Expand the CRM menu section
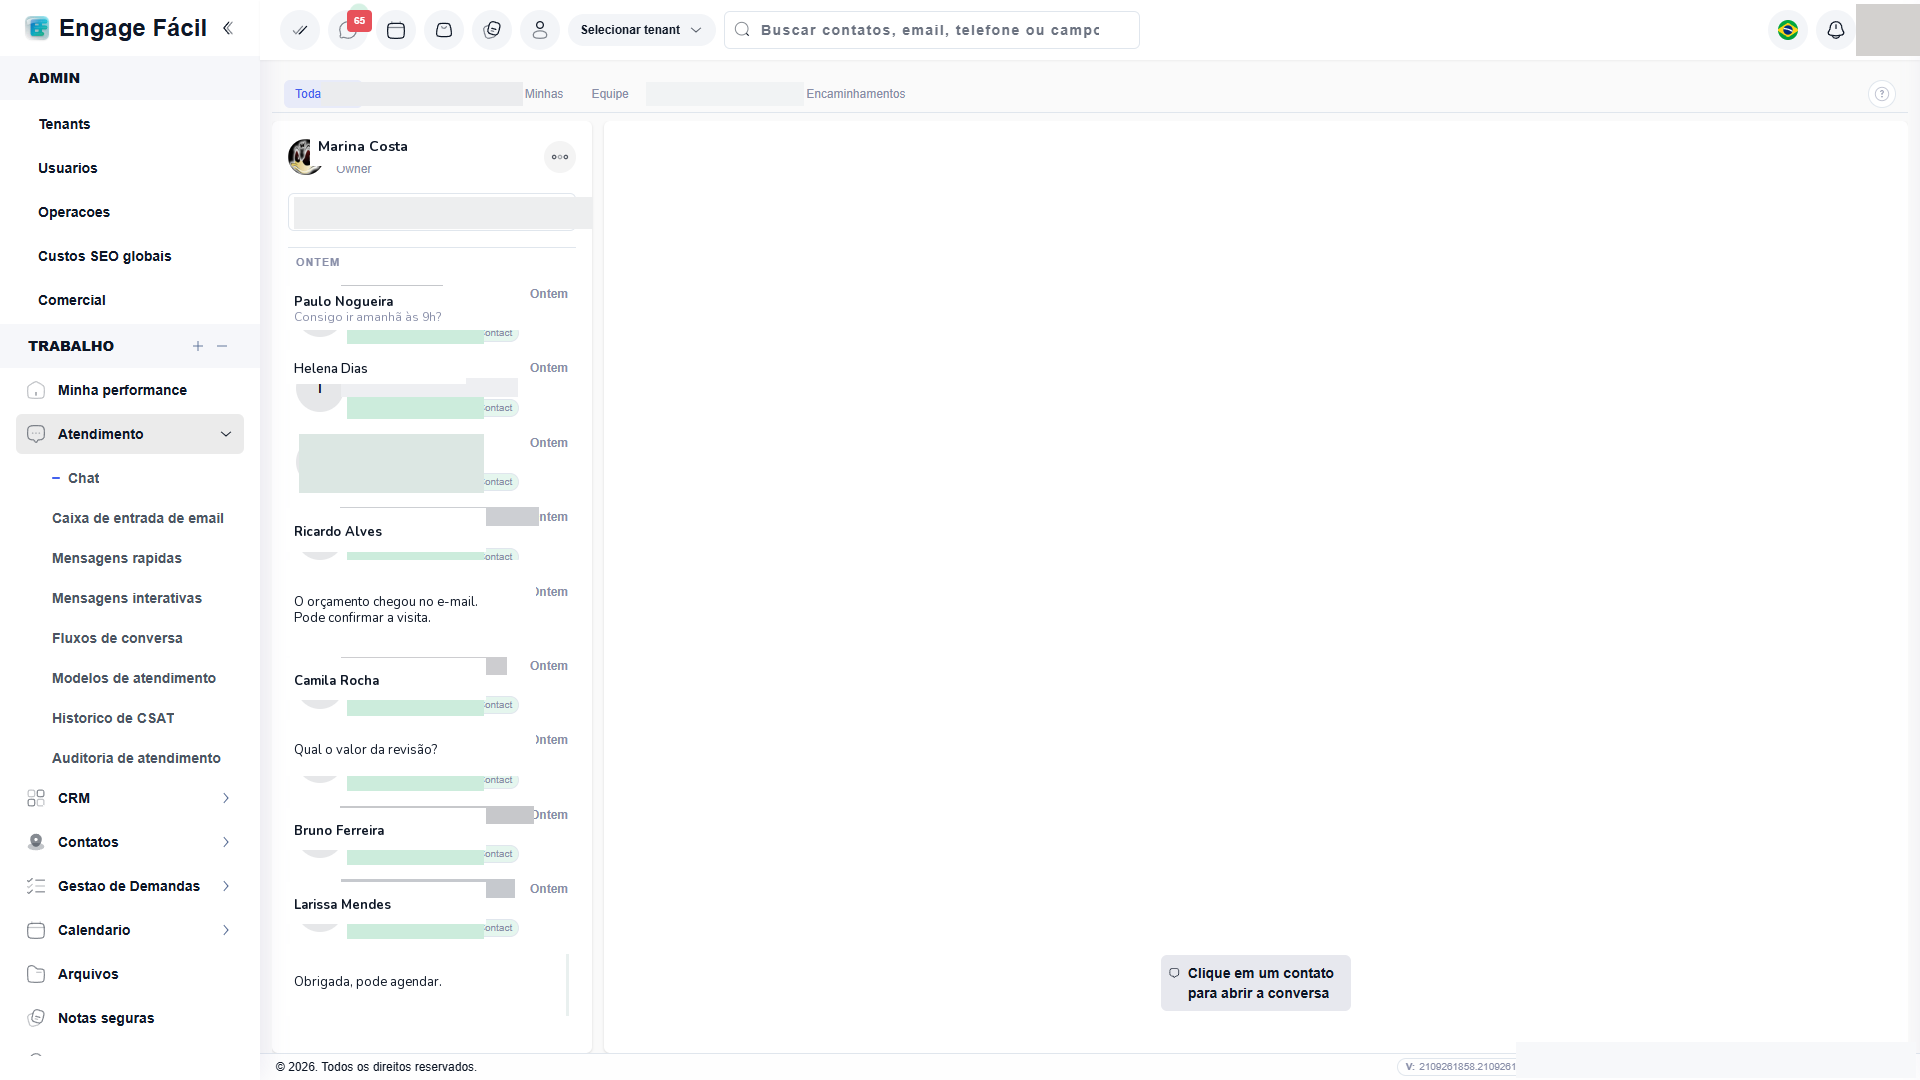This screenshot has width=1920, height=1080. tap(130, 798)
